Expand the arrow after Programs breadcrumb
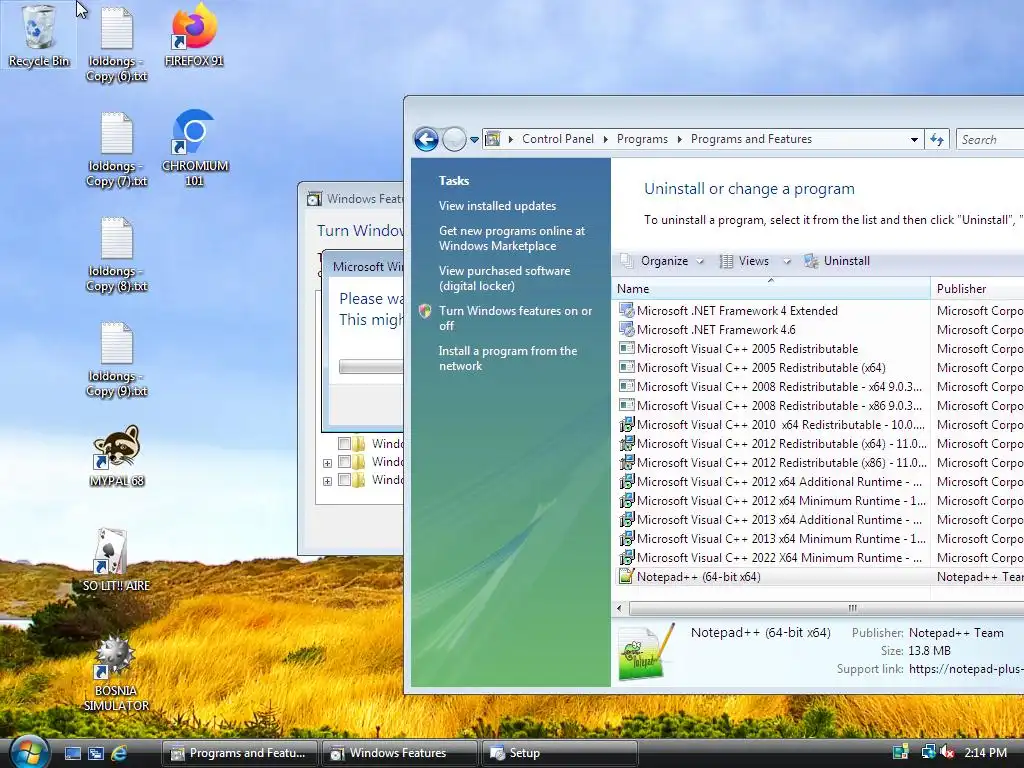The width and height of the screenshot is (1024, 768). pos(679,139)
